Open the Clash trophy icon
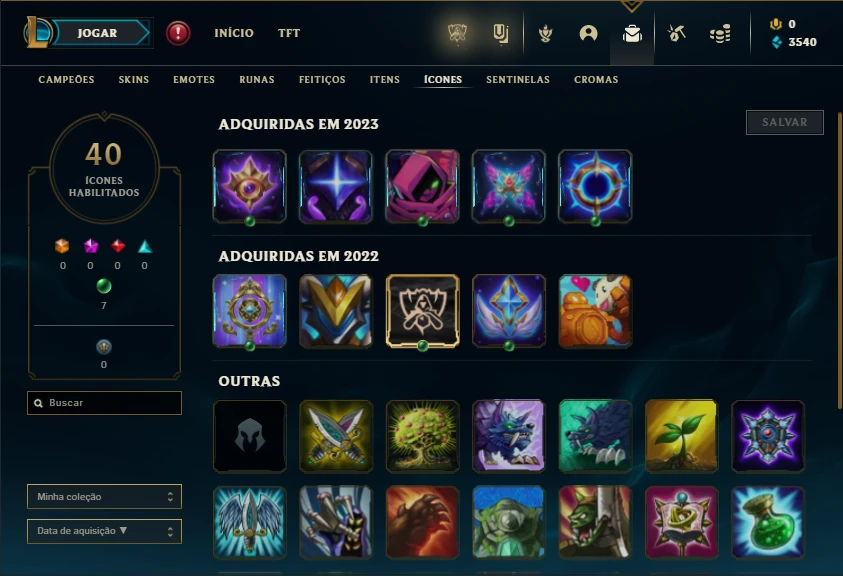Screen dimensions: 843x576 pyautogui.click(x=546, y=34)
